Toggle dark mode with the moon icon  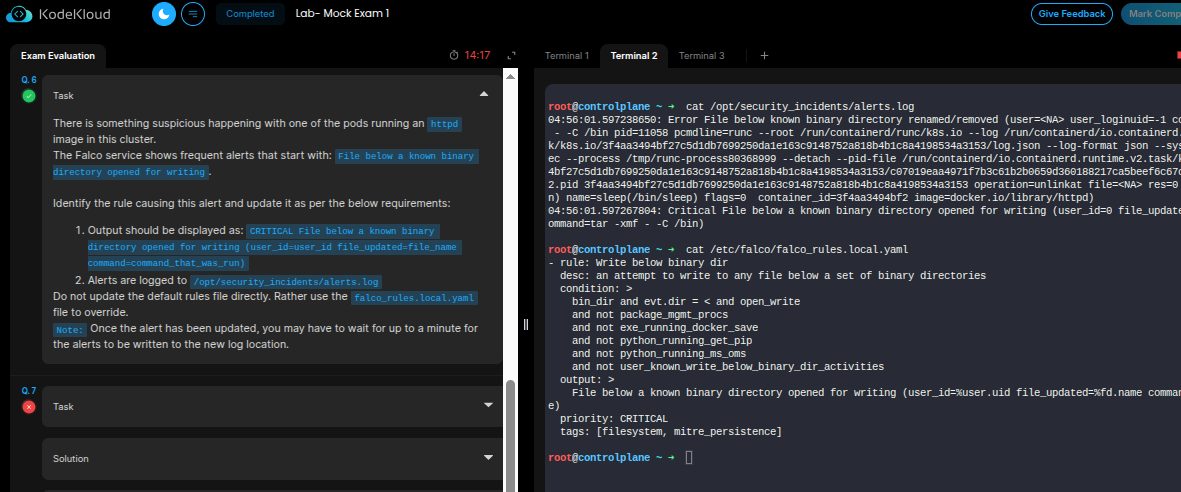pos(164,14)
